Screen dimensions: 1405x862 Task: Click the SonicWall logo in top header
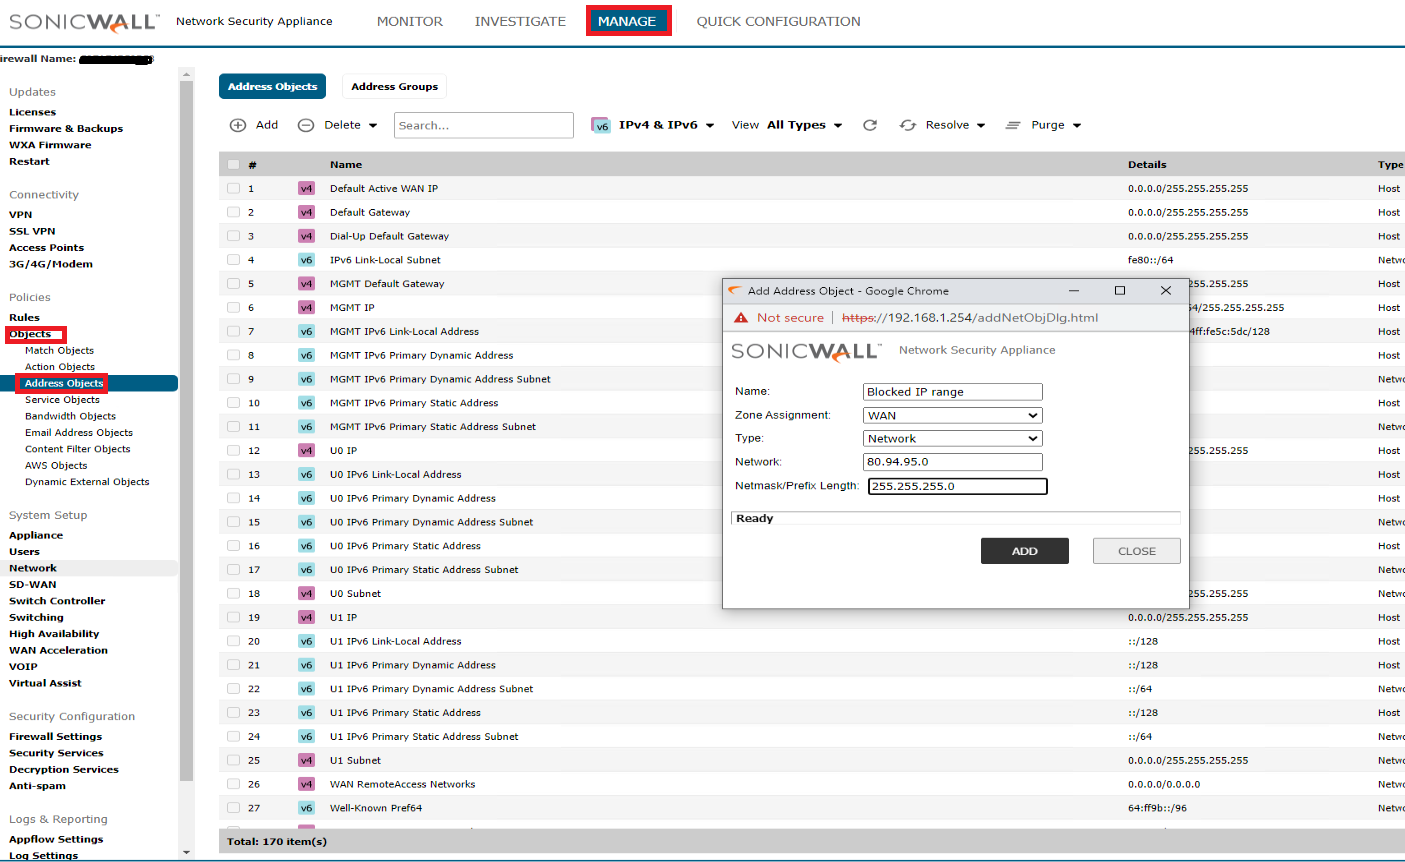(84, 21)
